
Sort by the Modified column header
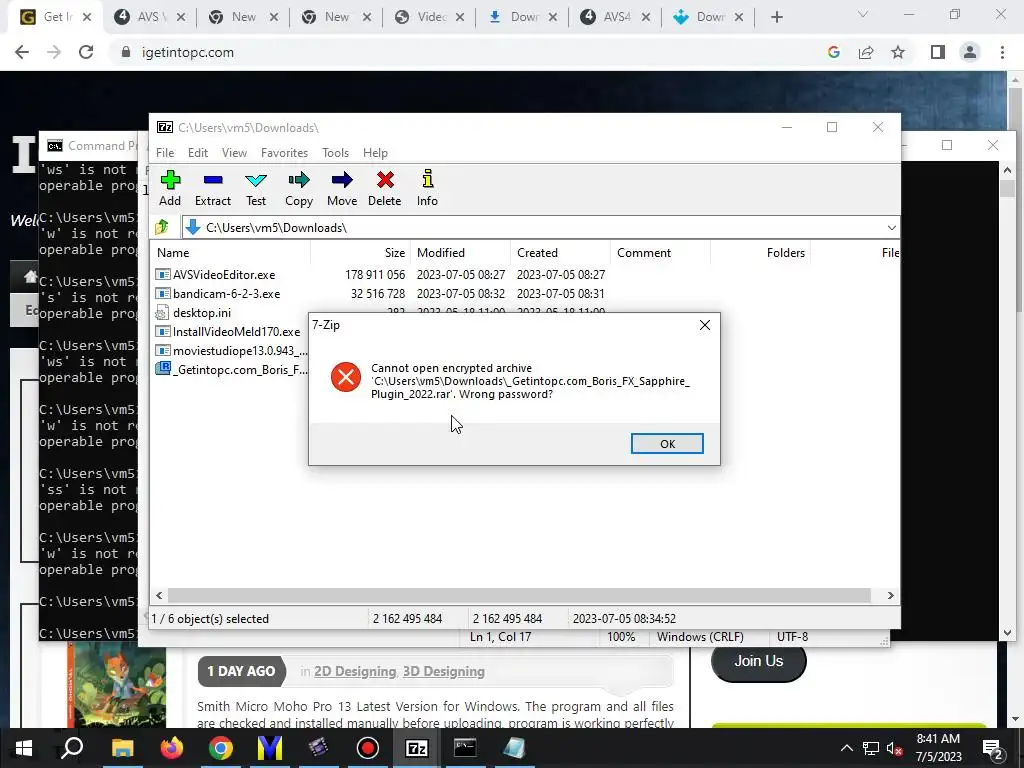click(460, 253)
